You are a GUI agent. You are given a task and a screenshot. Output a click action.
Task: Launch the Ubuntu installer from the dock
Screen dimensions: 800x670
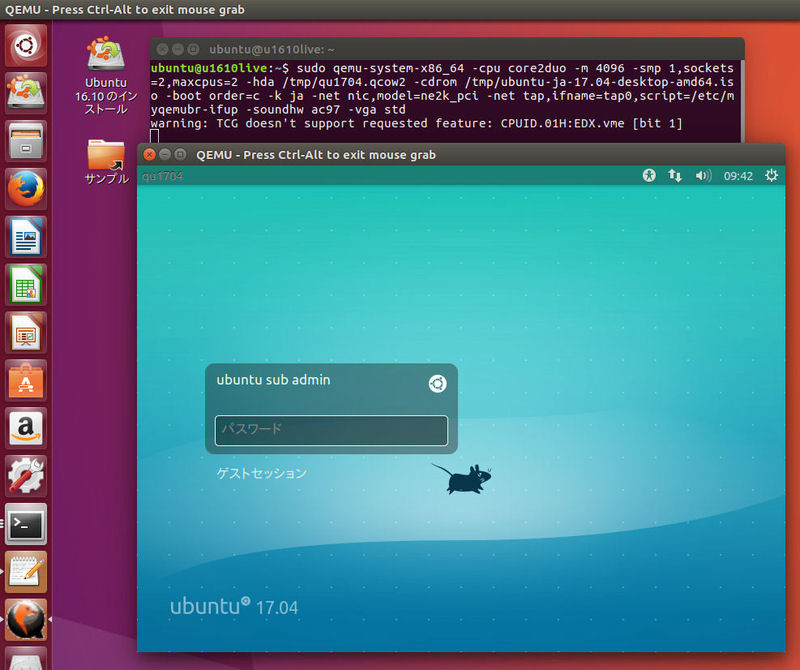[26, 93]
